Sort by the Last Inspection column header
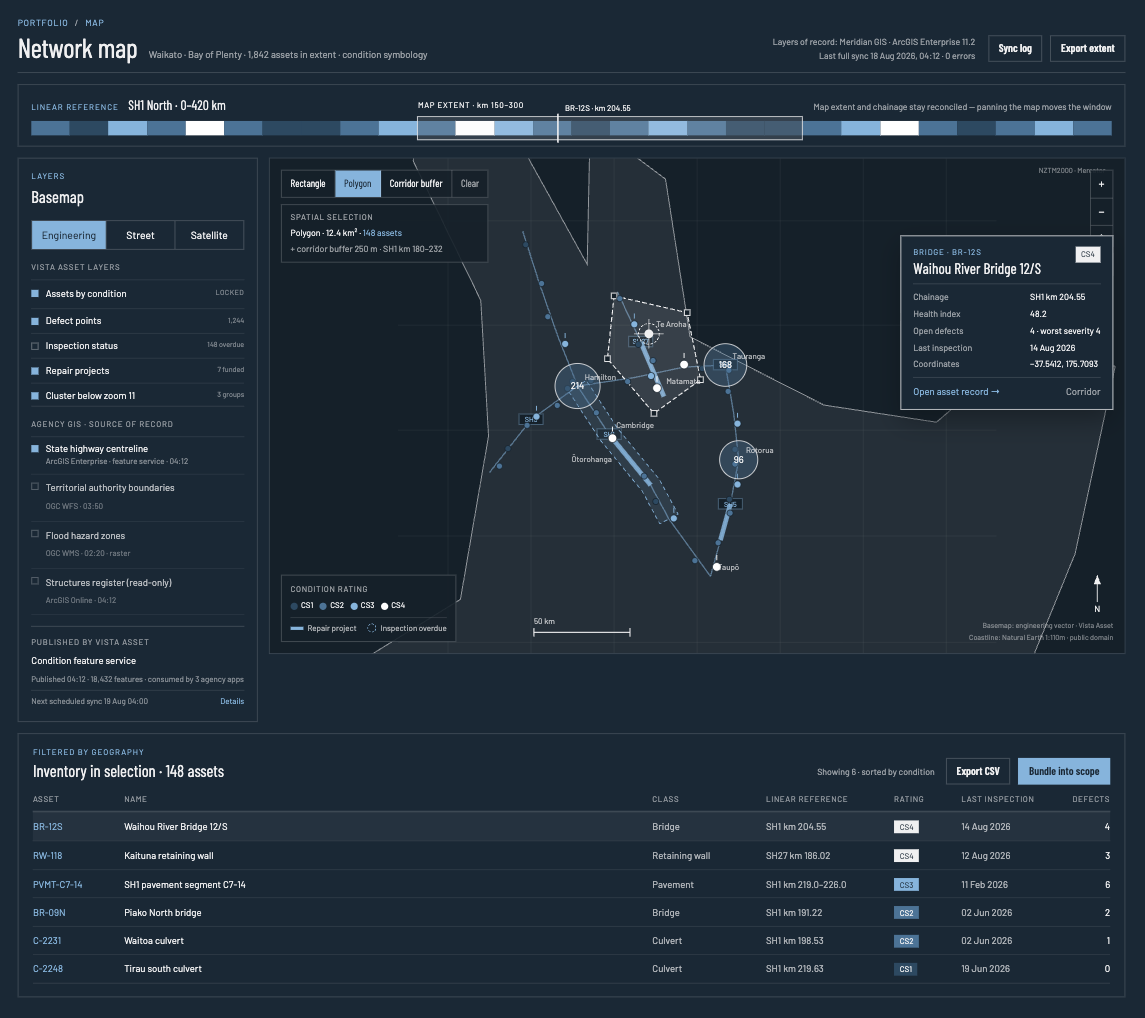The width and height of the screenshot is (1145, 1018). tap(997, 799)
